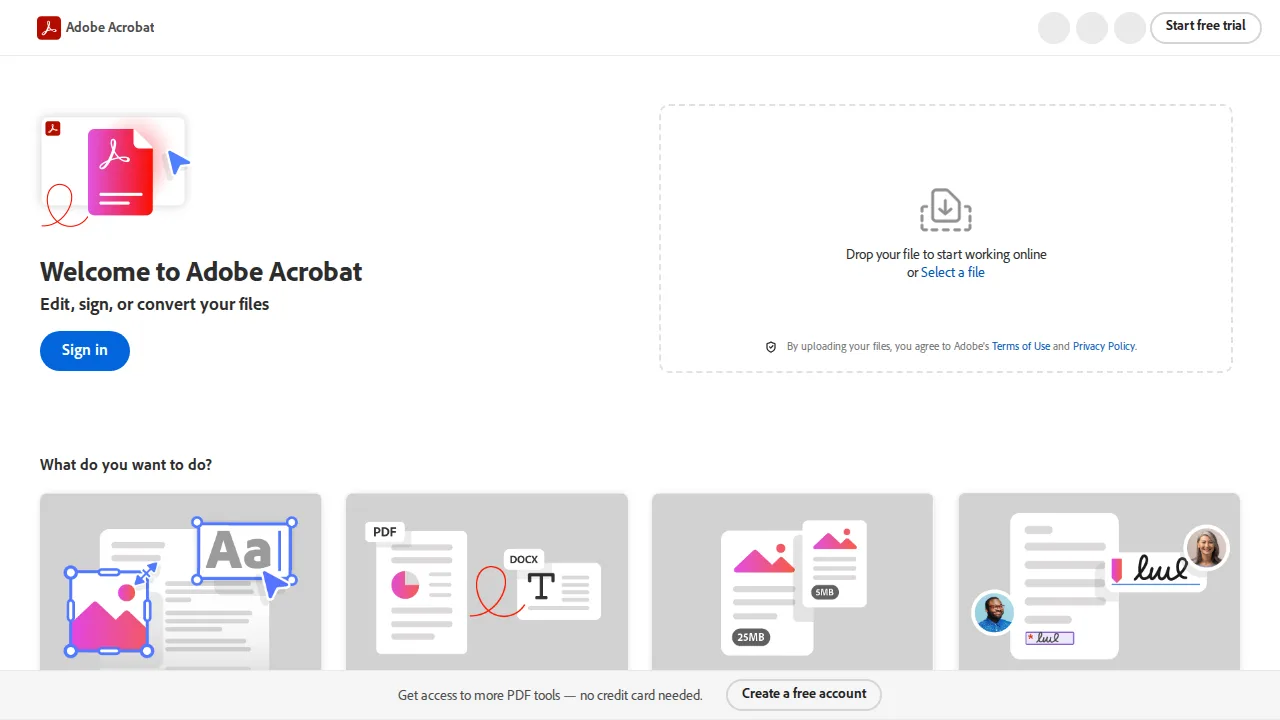Screen dimensions: 1280x720
Task: Click Create a free account button
Action: point(804,694)
